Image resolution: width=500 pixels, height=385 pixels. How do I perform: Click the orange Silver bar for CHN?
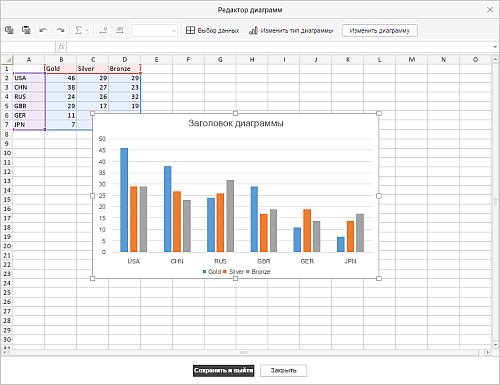click(177, 222)
